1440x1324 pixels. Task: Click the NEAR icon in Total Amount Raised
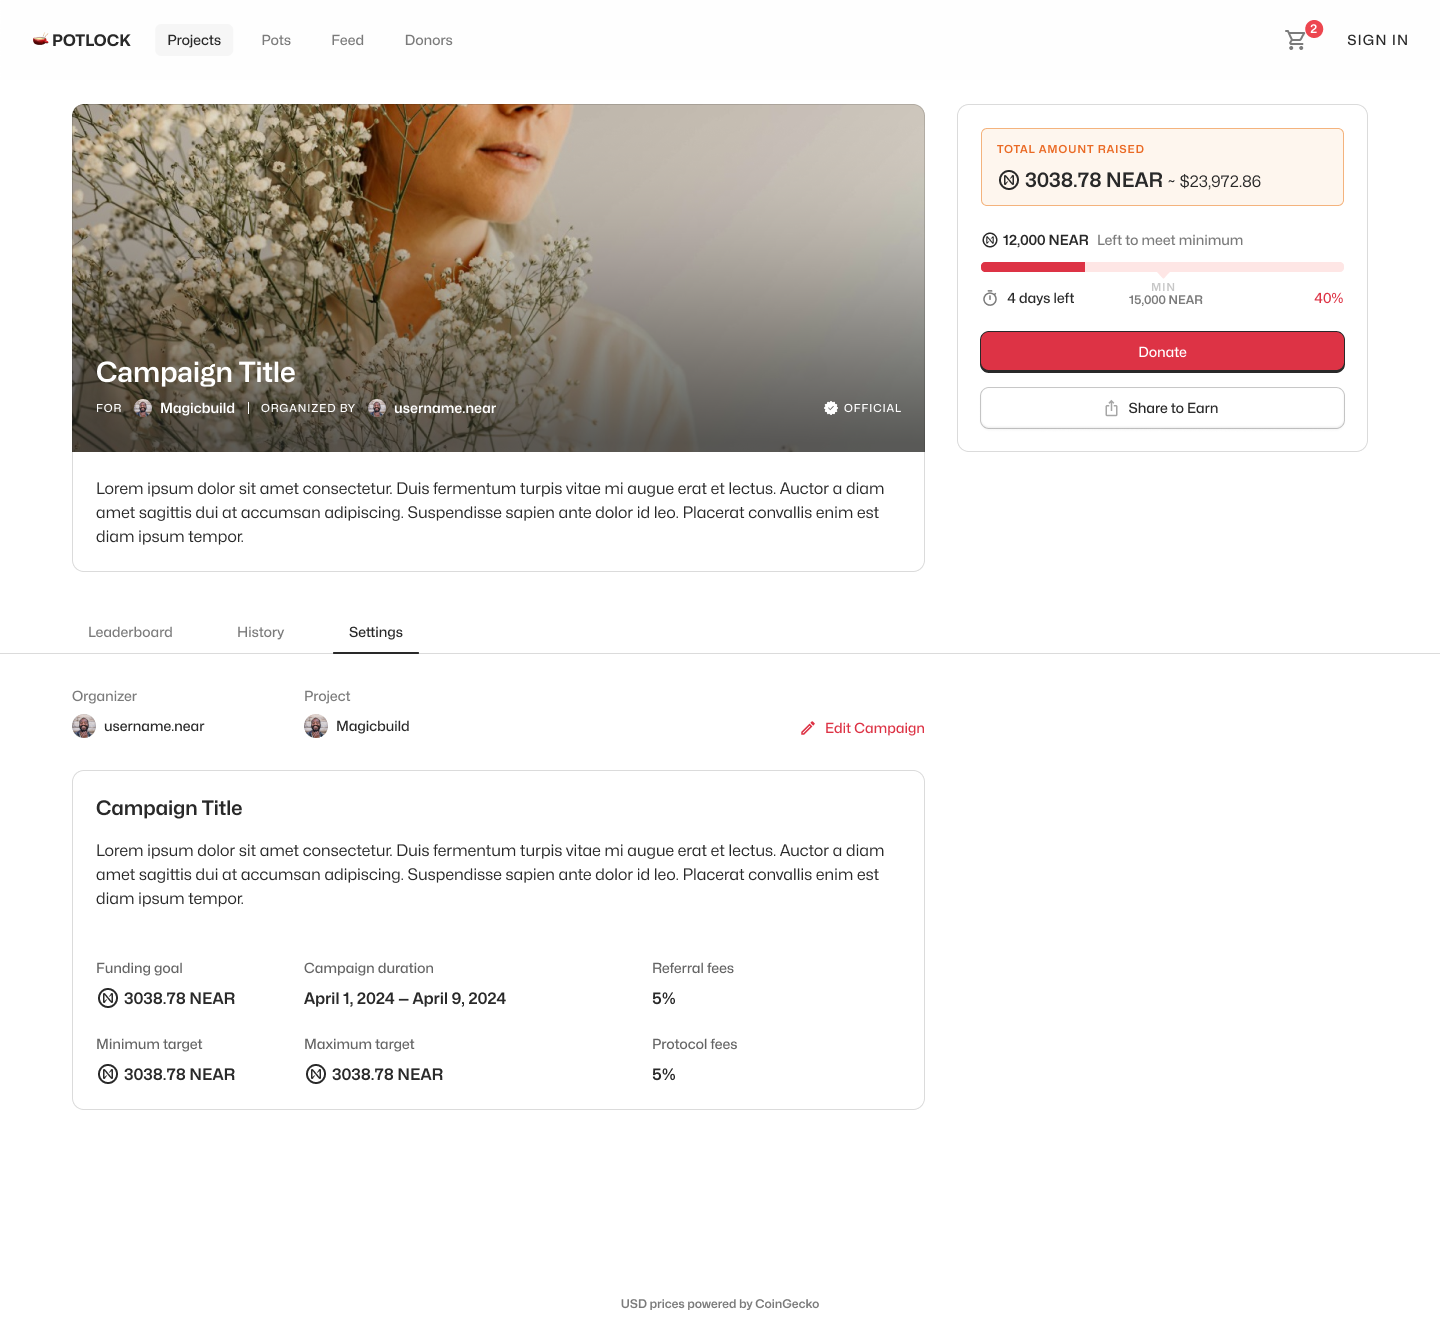click(x=1009, y=180)
